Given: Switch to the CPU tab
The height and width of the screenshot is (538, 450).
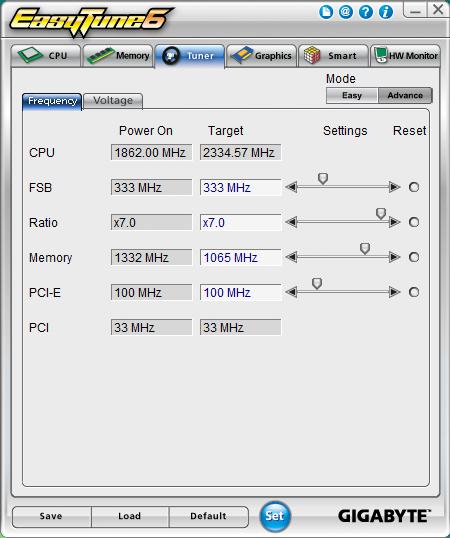Looking at the screenshot, I should pyautogui.click(x=46, y=56).
